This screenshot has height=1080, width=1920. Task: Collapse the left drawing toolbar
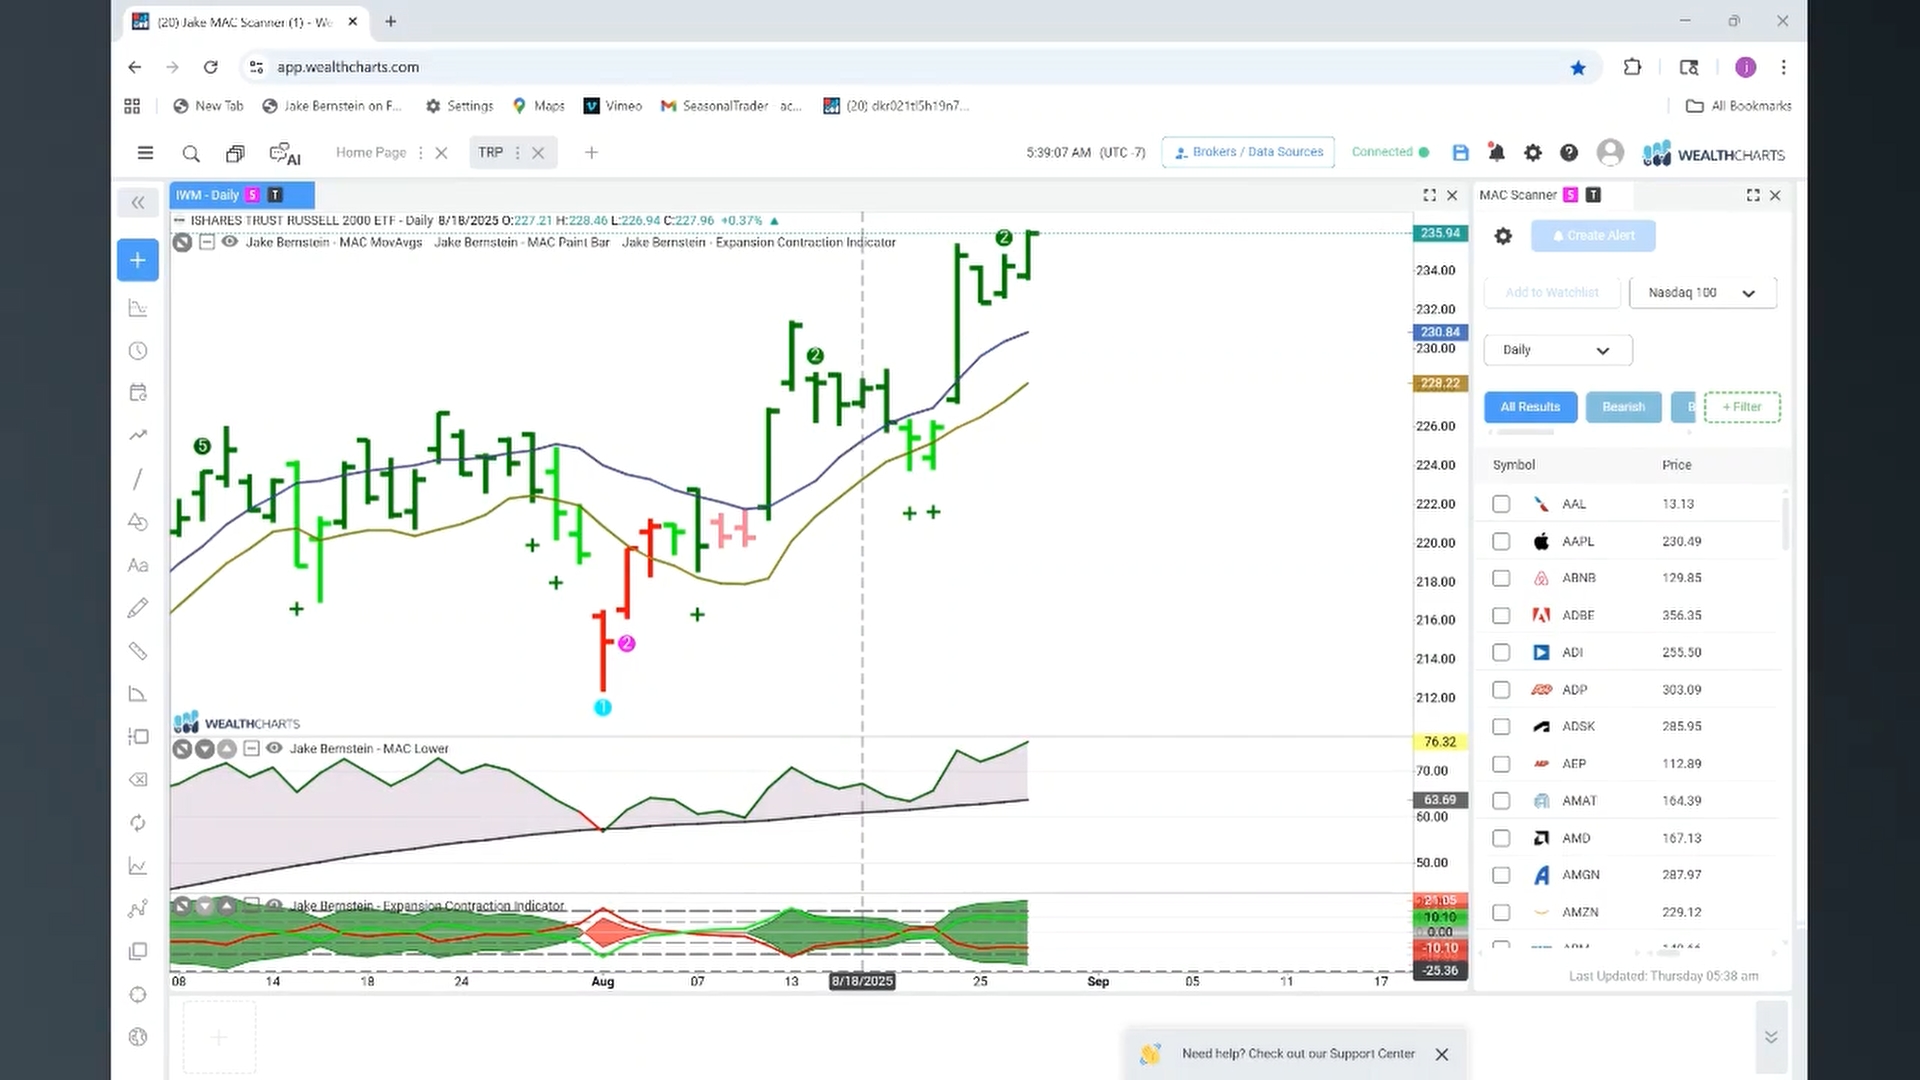coord(138,203)
